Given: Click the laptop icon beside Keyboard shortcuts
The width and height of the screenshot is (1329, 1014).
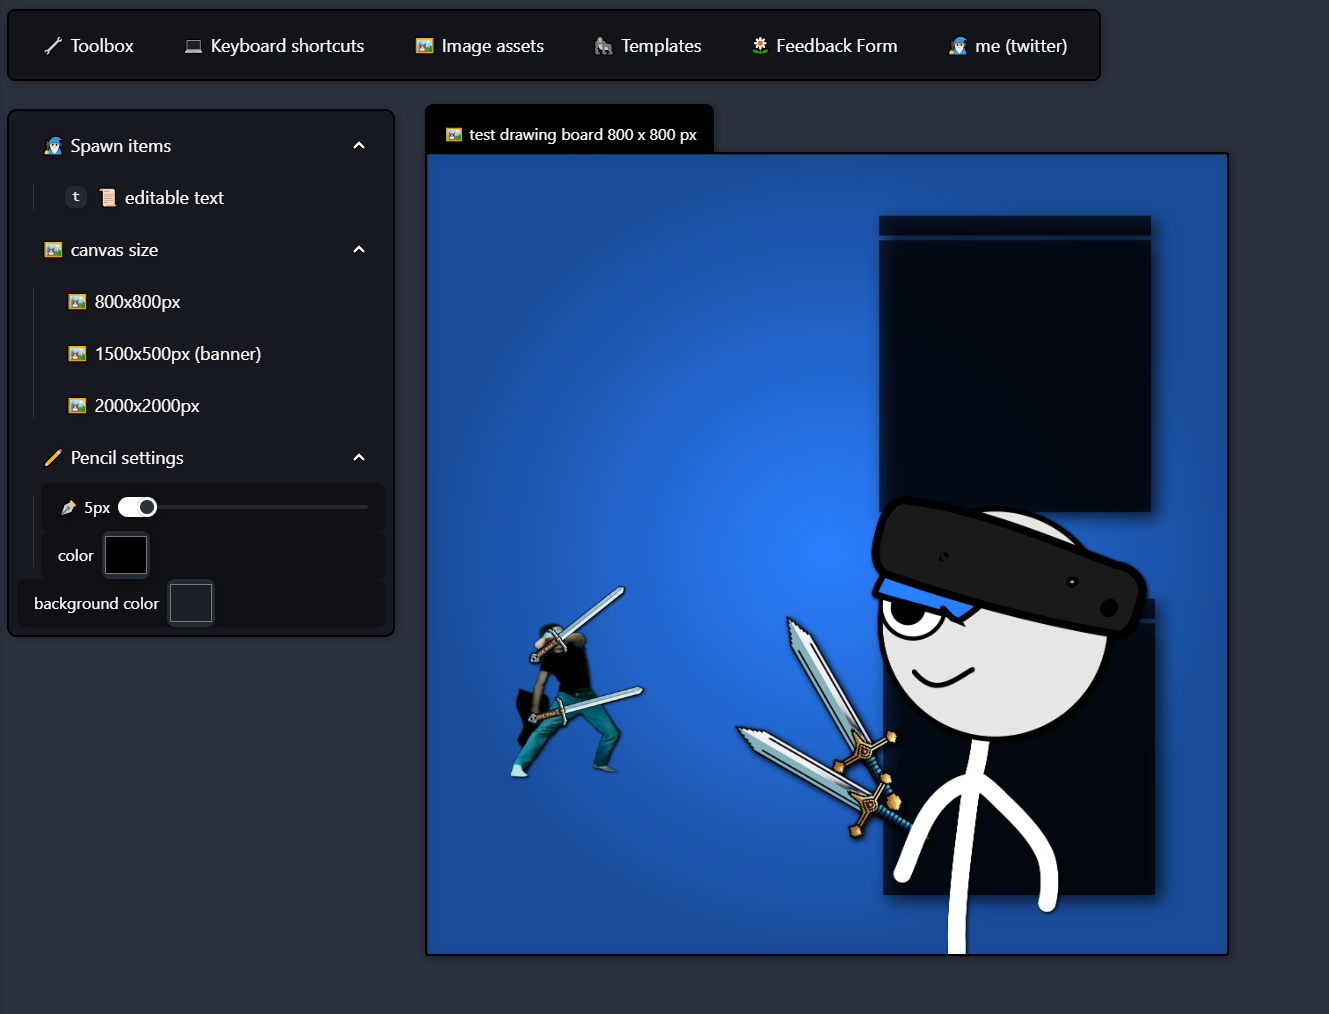Looking at the screenshot, I should [x=194, y=46].
